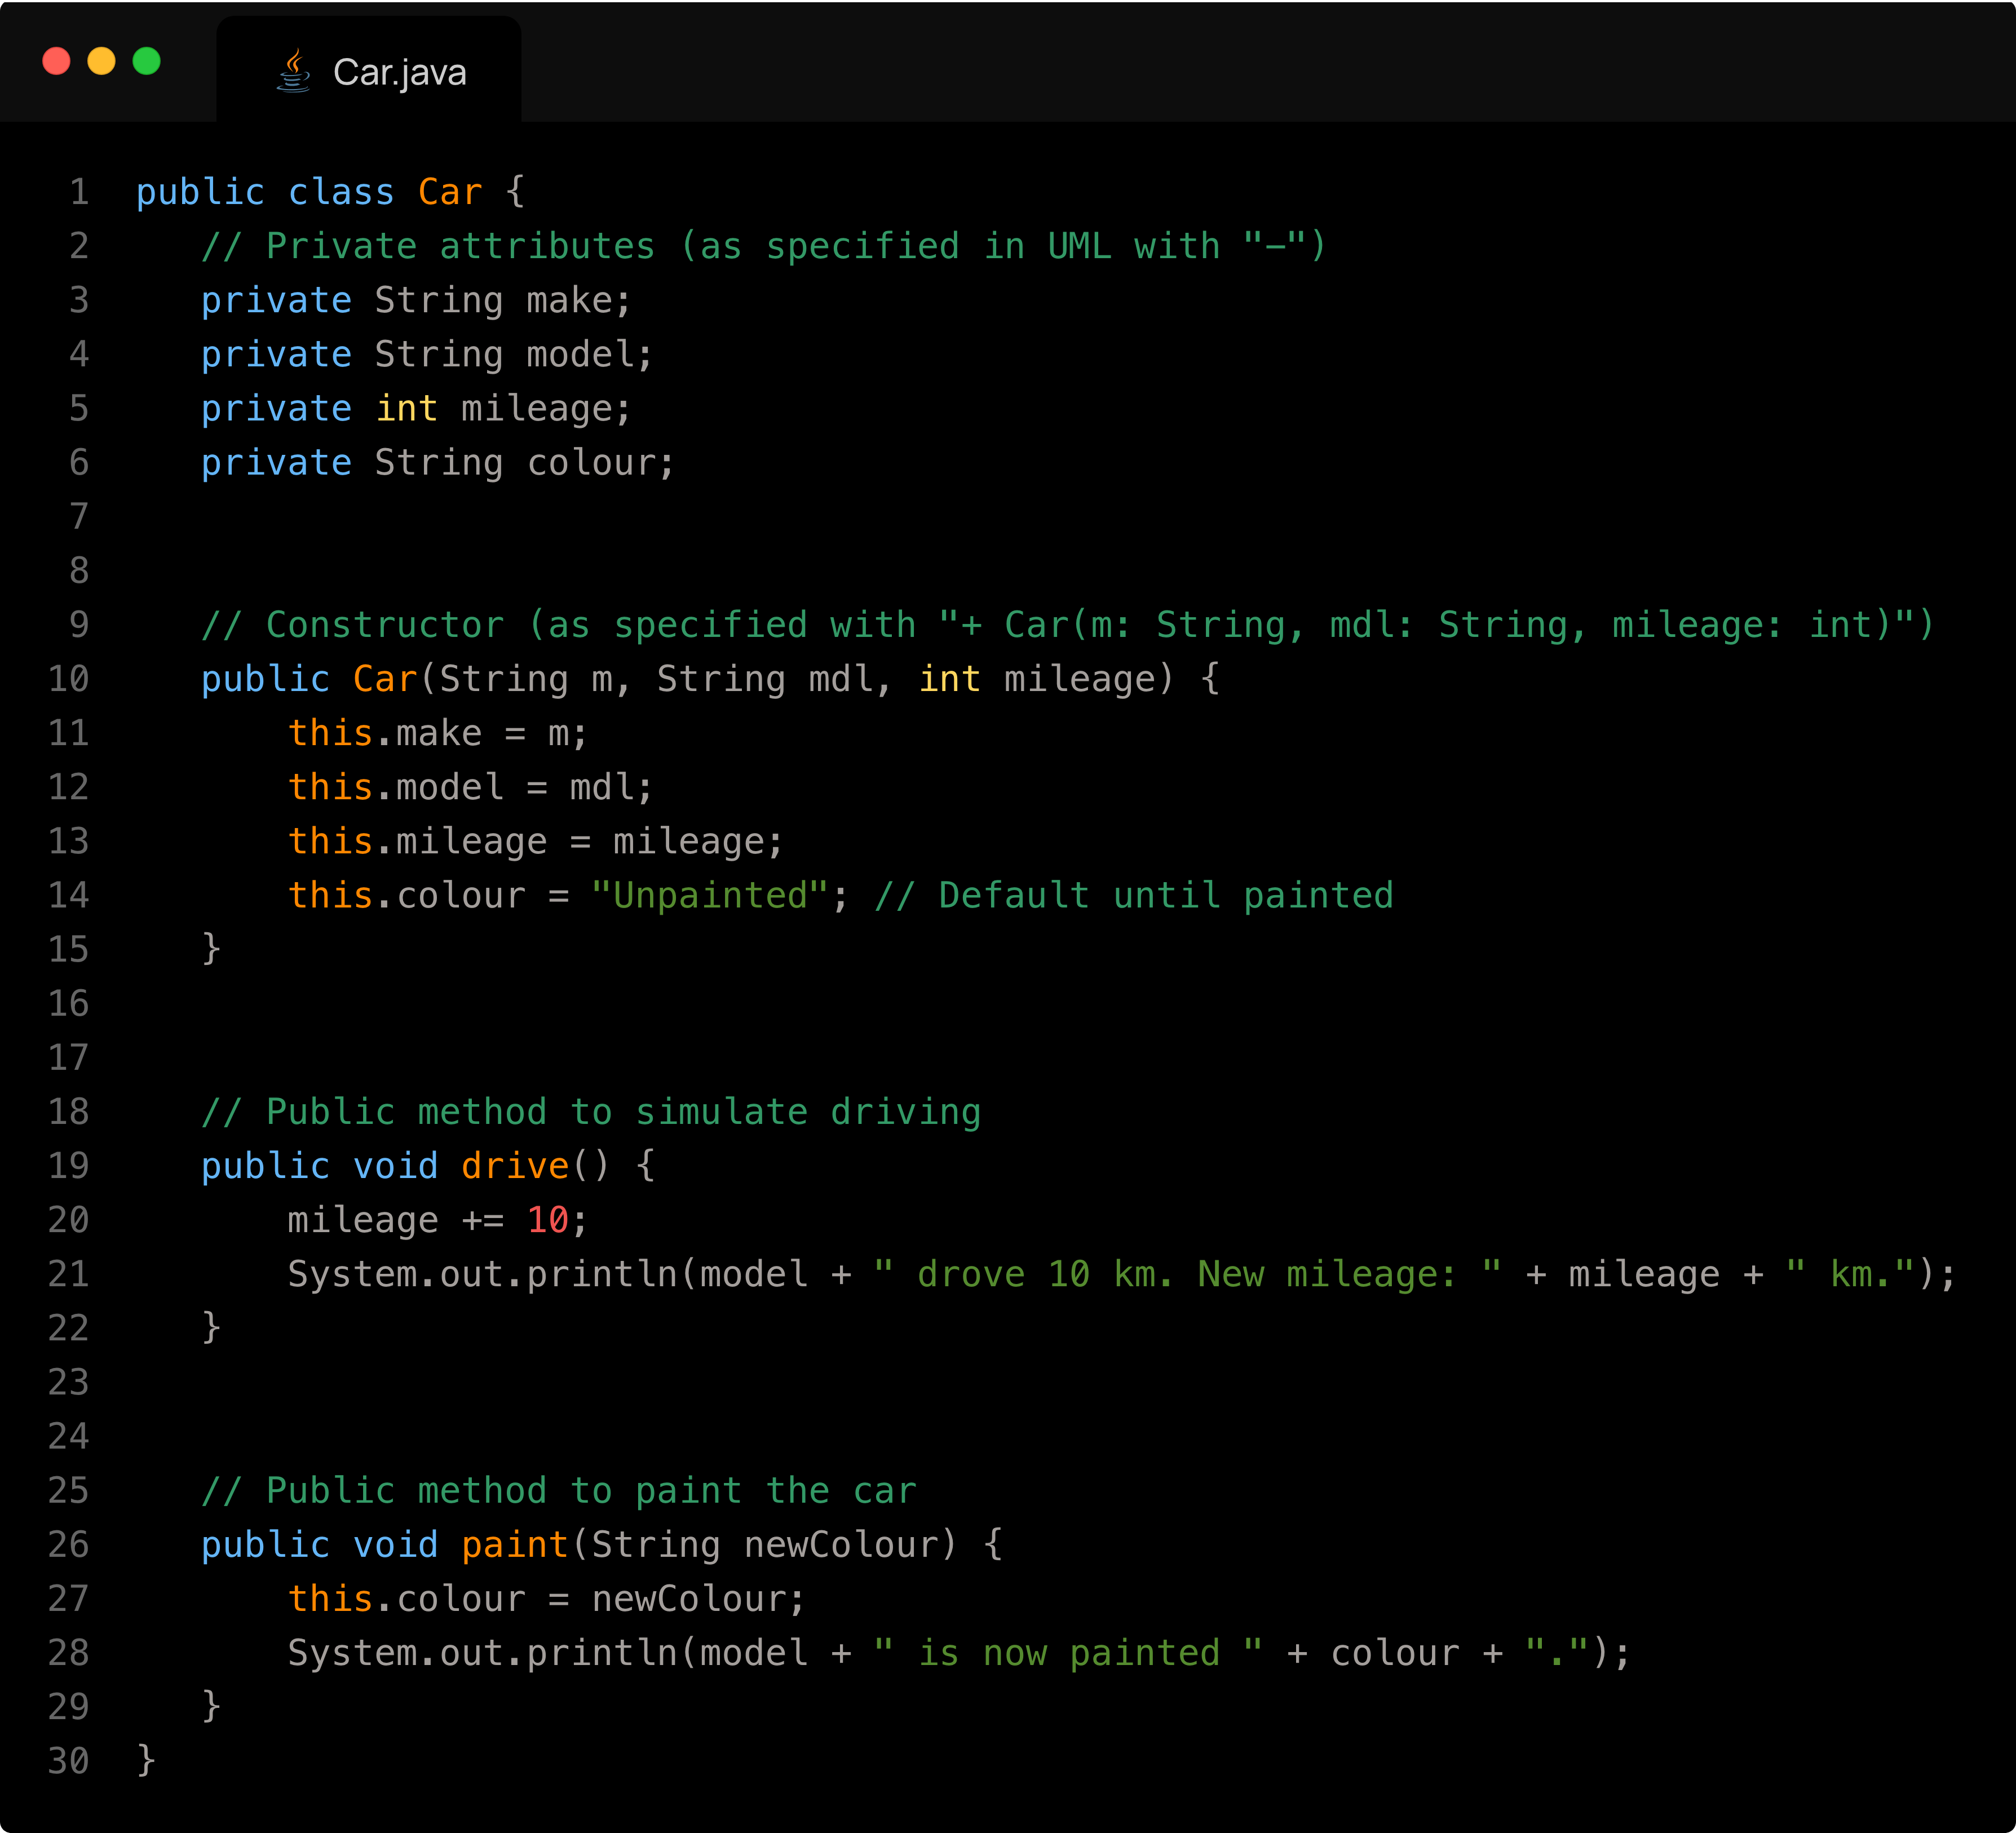Click the red close window button
The width and height of the screenshot is (2016, 1833).
(57, 61)
